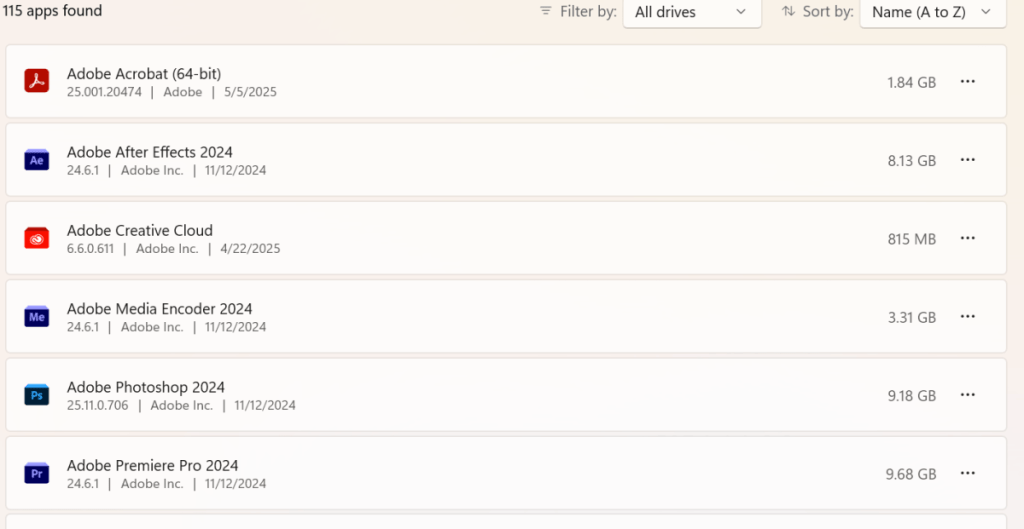
Task: Open more options for Adobe Acrobat
Action: click(x=967, y=82)
